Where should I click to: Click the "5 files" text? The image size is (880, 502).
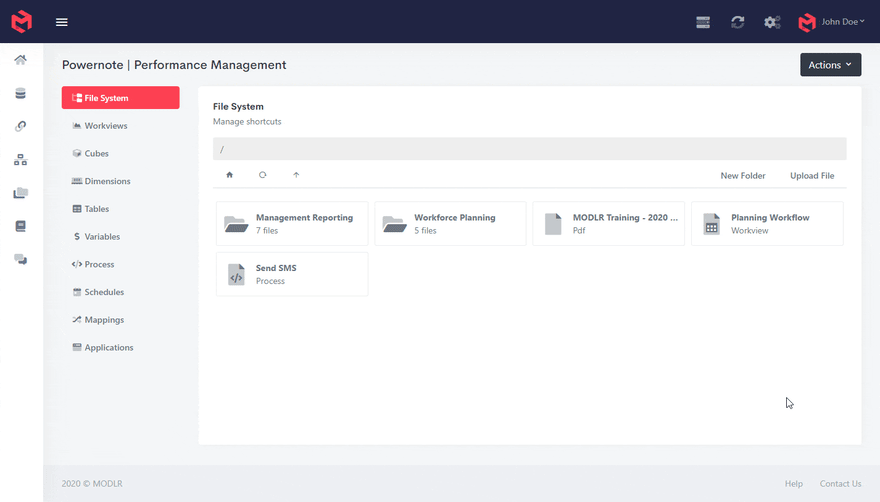(425, 230)
